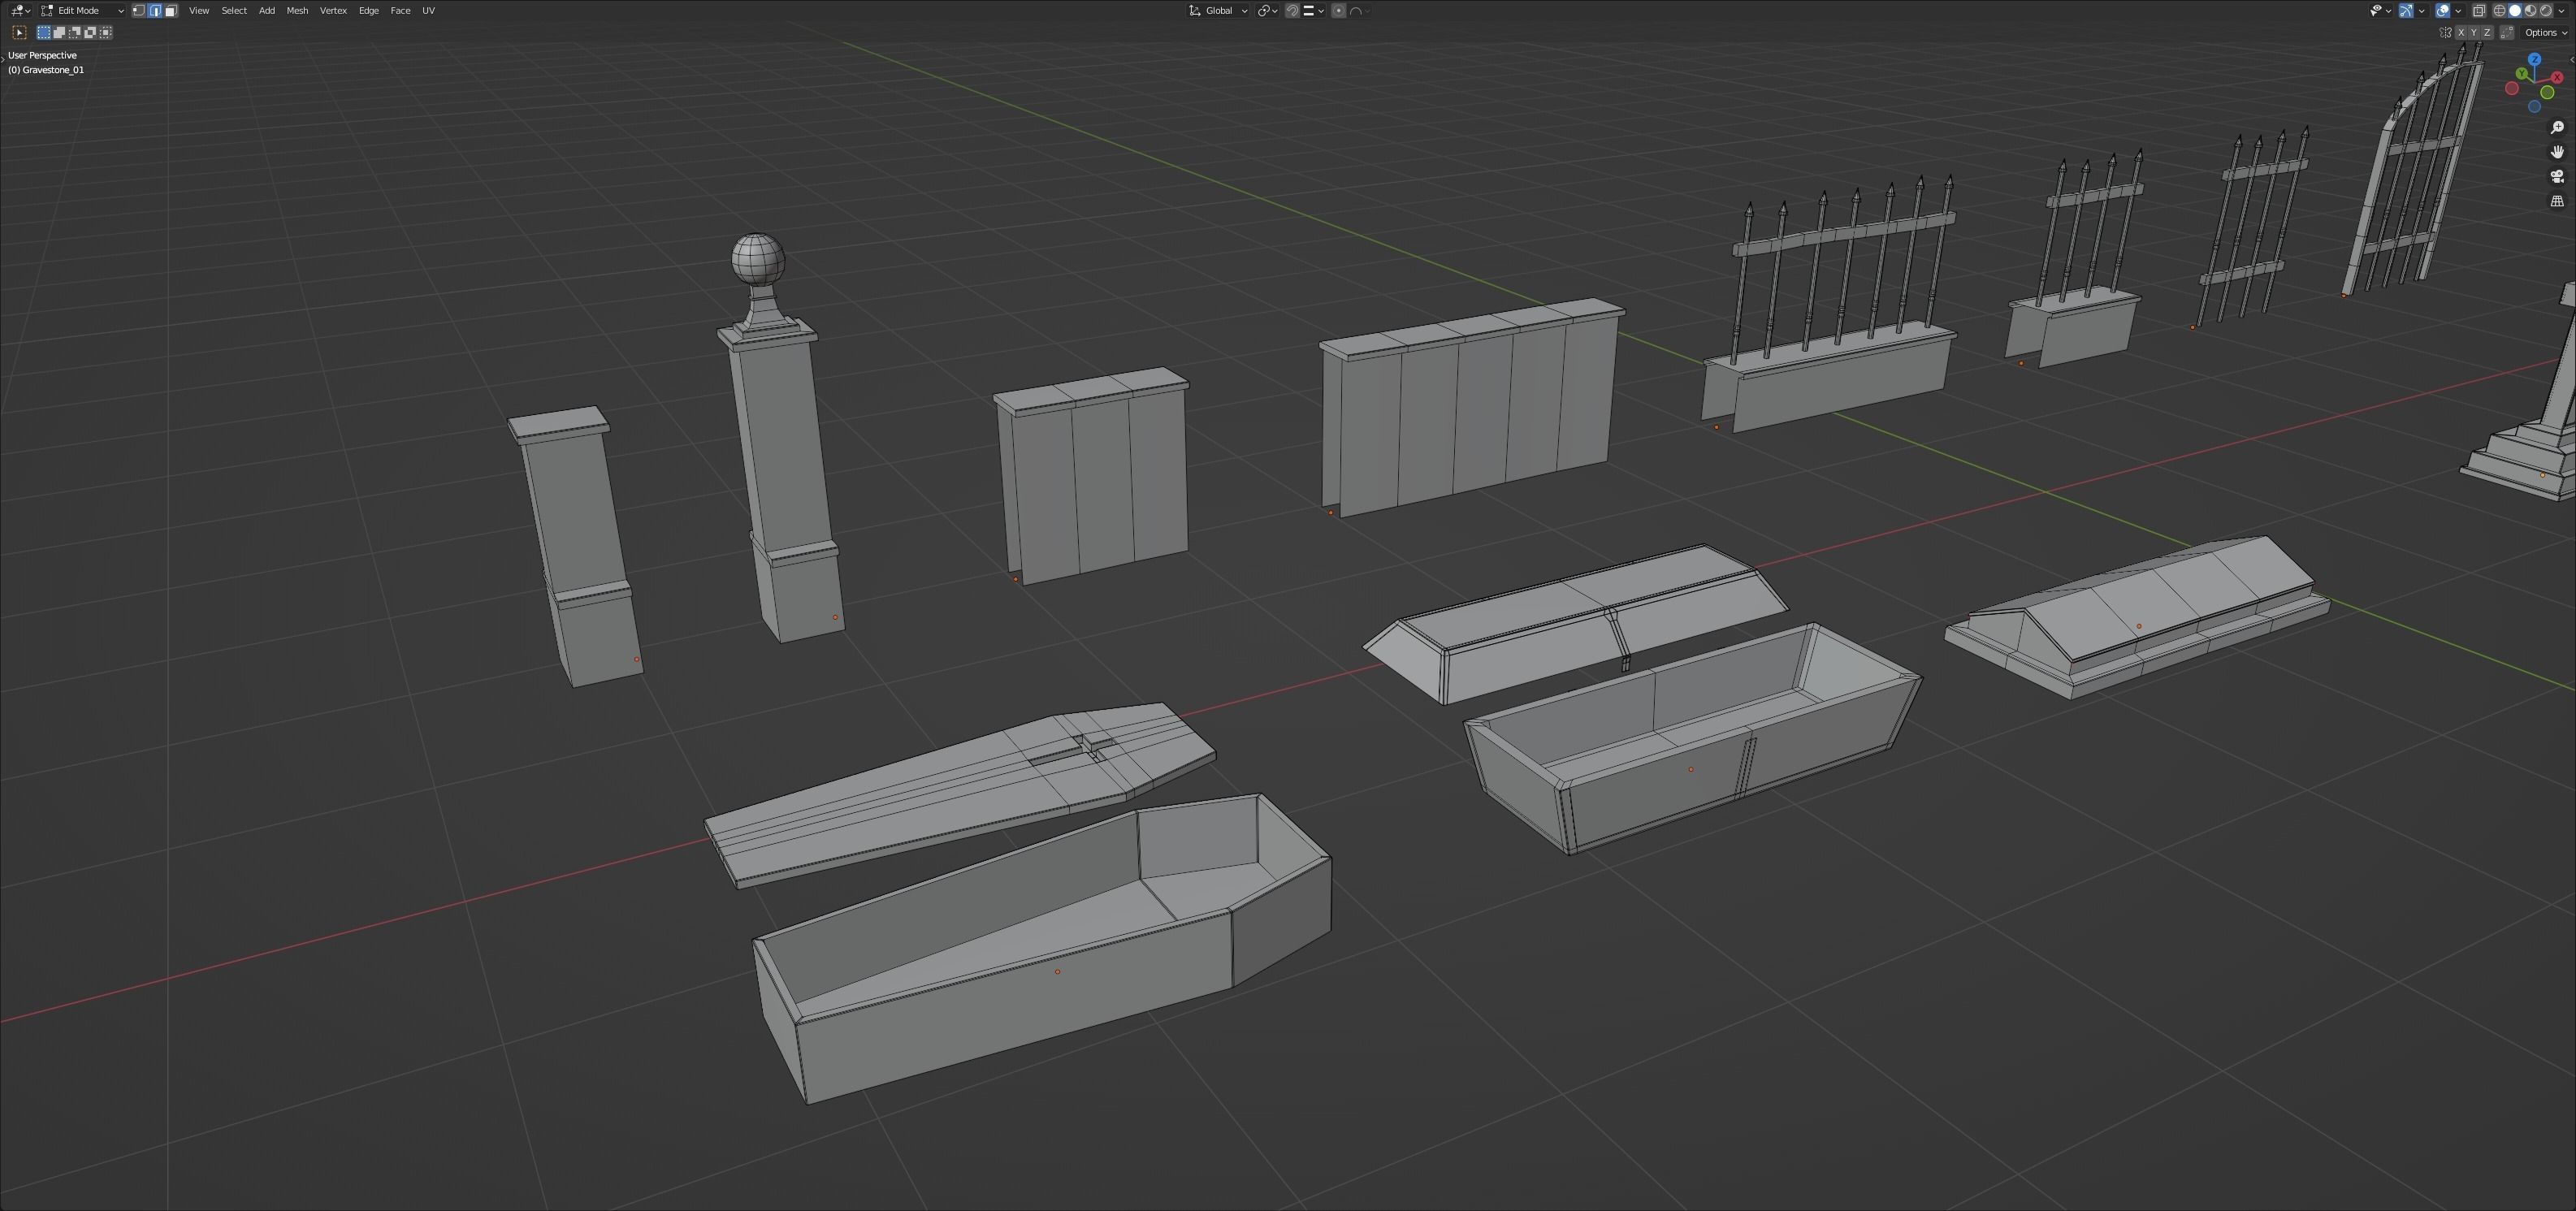Open the View menu

pos(199,10)
